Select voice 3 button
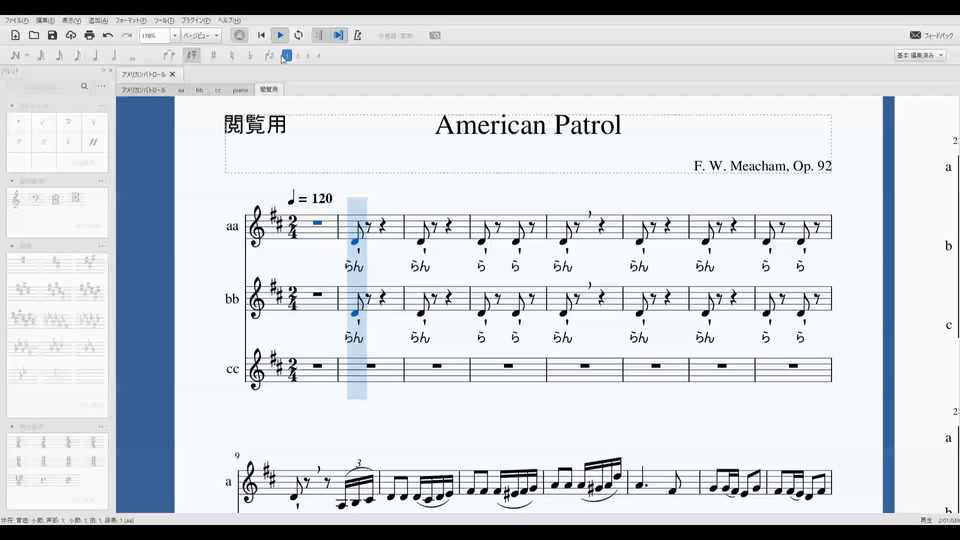This screenshot has width=960, height=540. pyautogui.click(x=308, y=56)
